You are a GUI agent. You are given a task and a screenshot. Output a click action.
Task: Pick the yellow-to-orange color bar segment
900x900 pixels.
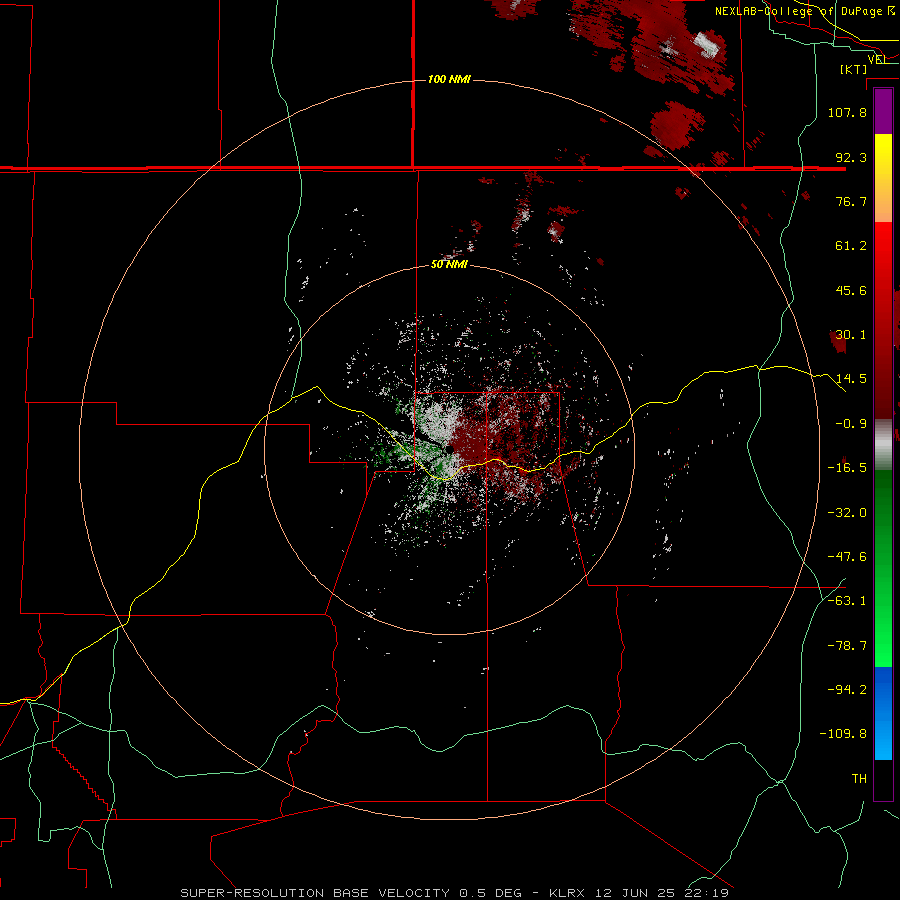click(883, 178)
